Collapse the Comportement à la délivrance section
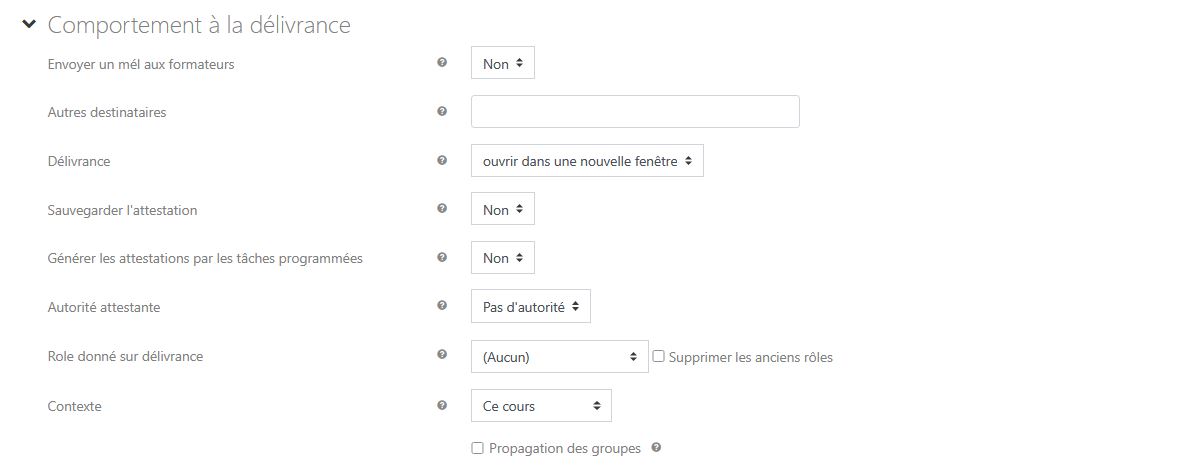This screenshot has width=1201, height=473. coord(29,24)
